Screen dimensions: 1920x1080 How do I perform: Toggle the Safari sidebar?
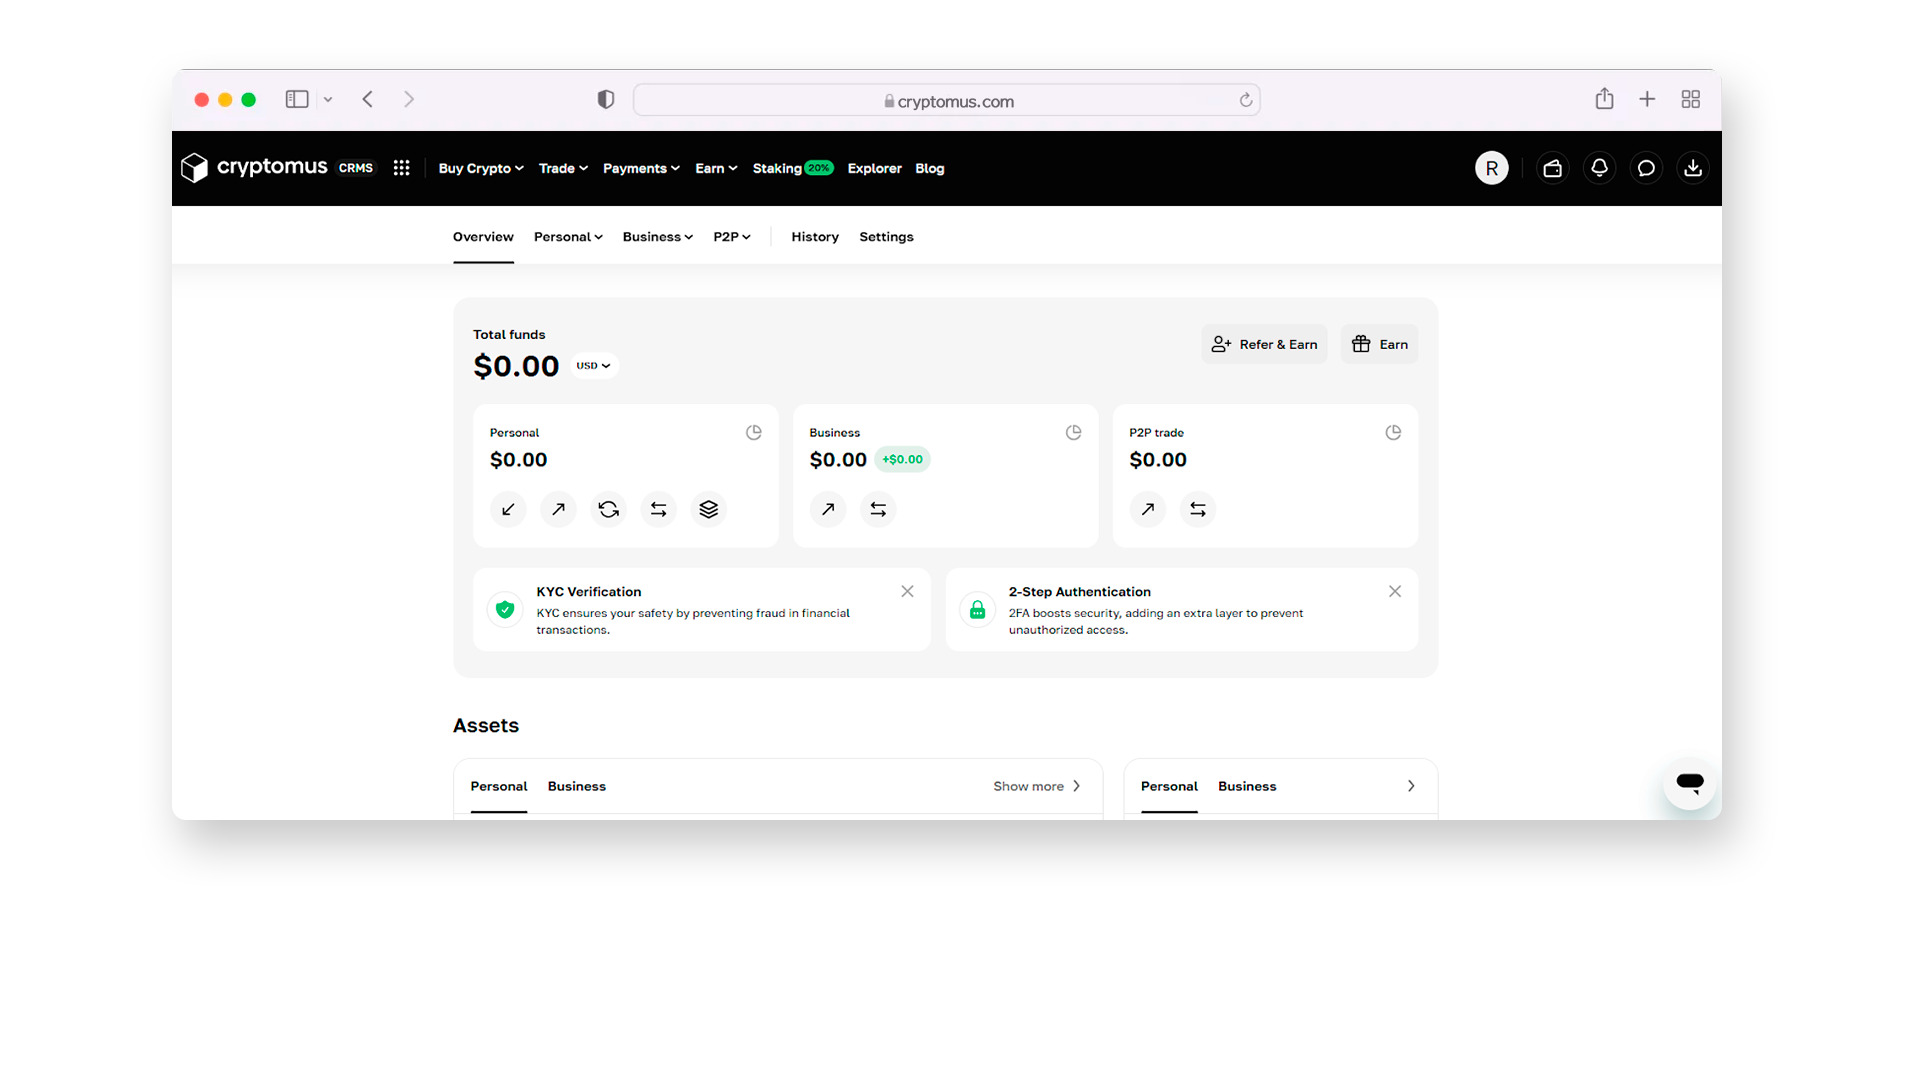297,99
